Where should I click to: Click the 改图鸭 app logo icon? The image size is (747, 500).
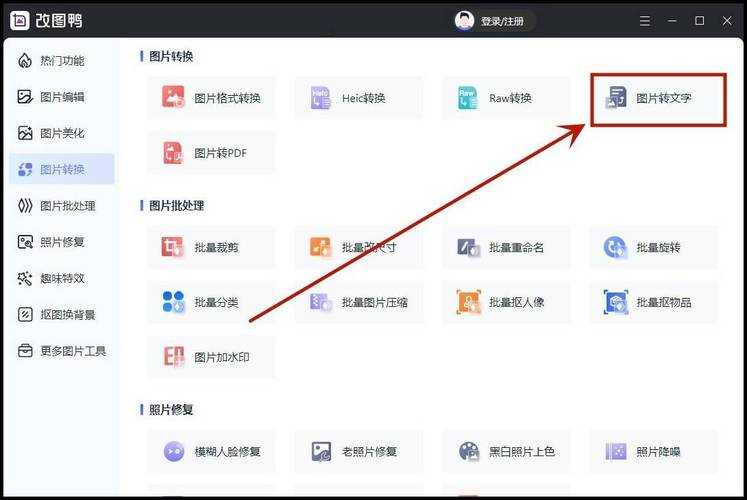tap(20, 20)
